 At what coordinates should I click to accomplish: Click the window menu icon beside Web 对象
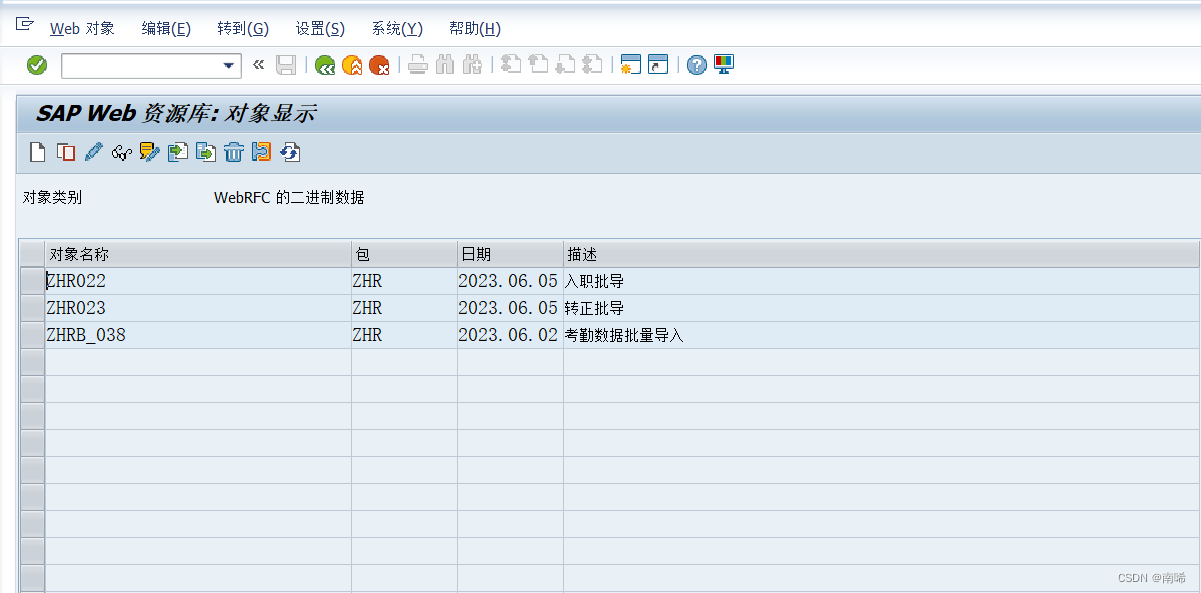pyautogui.click(x=25, y=25)
